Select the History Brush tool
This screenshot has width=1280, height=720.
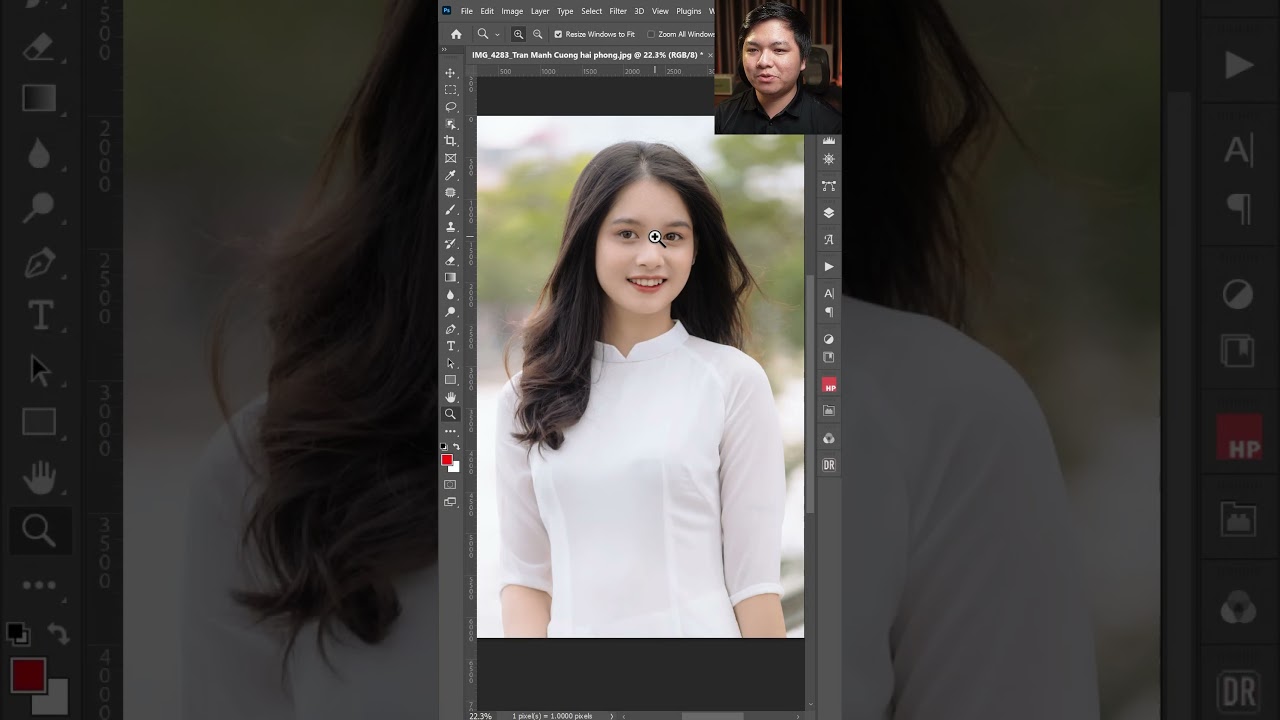450,244
